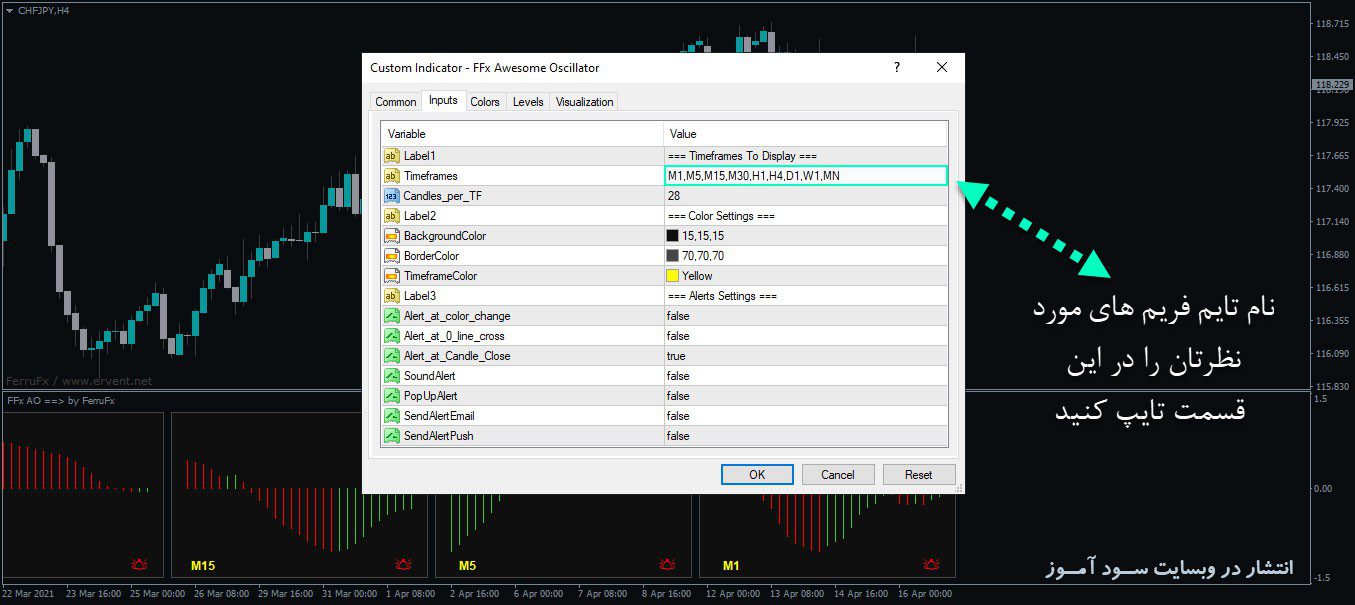
Task: Click the Alert_at_color_change boolean icon
Action: tap(391, 316)
